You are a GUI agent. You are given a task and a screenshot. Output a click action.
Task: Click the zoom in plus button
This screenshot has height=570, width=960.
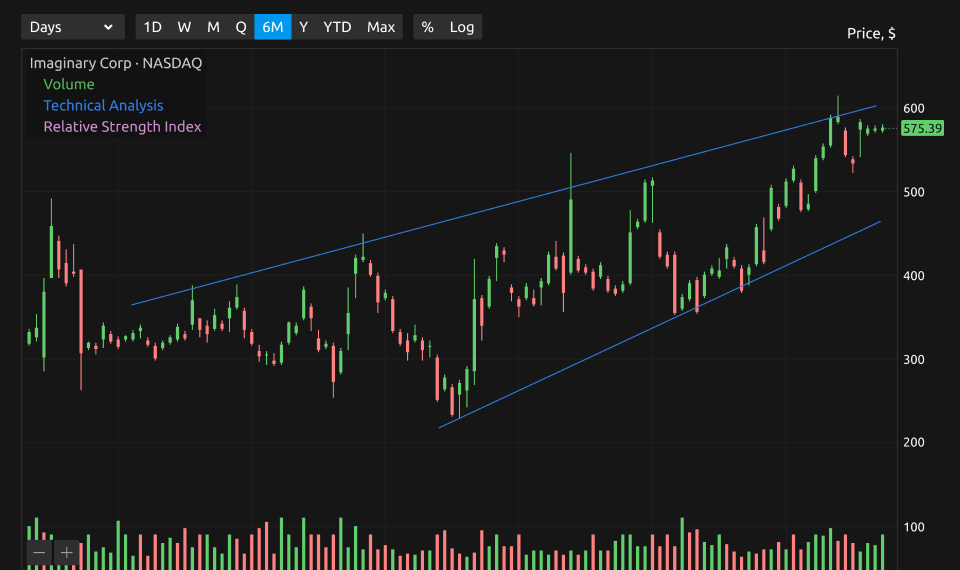coord(66,553)
